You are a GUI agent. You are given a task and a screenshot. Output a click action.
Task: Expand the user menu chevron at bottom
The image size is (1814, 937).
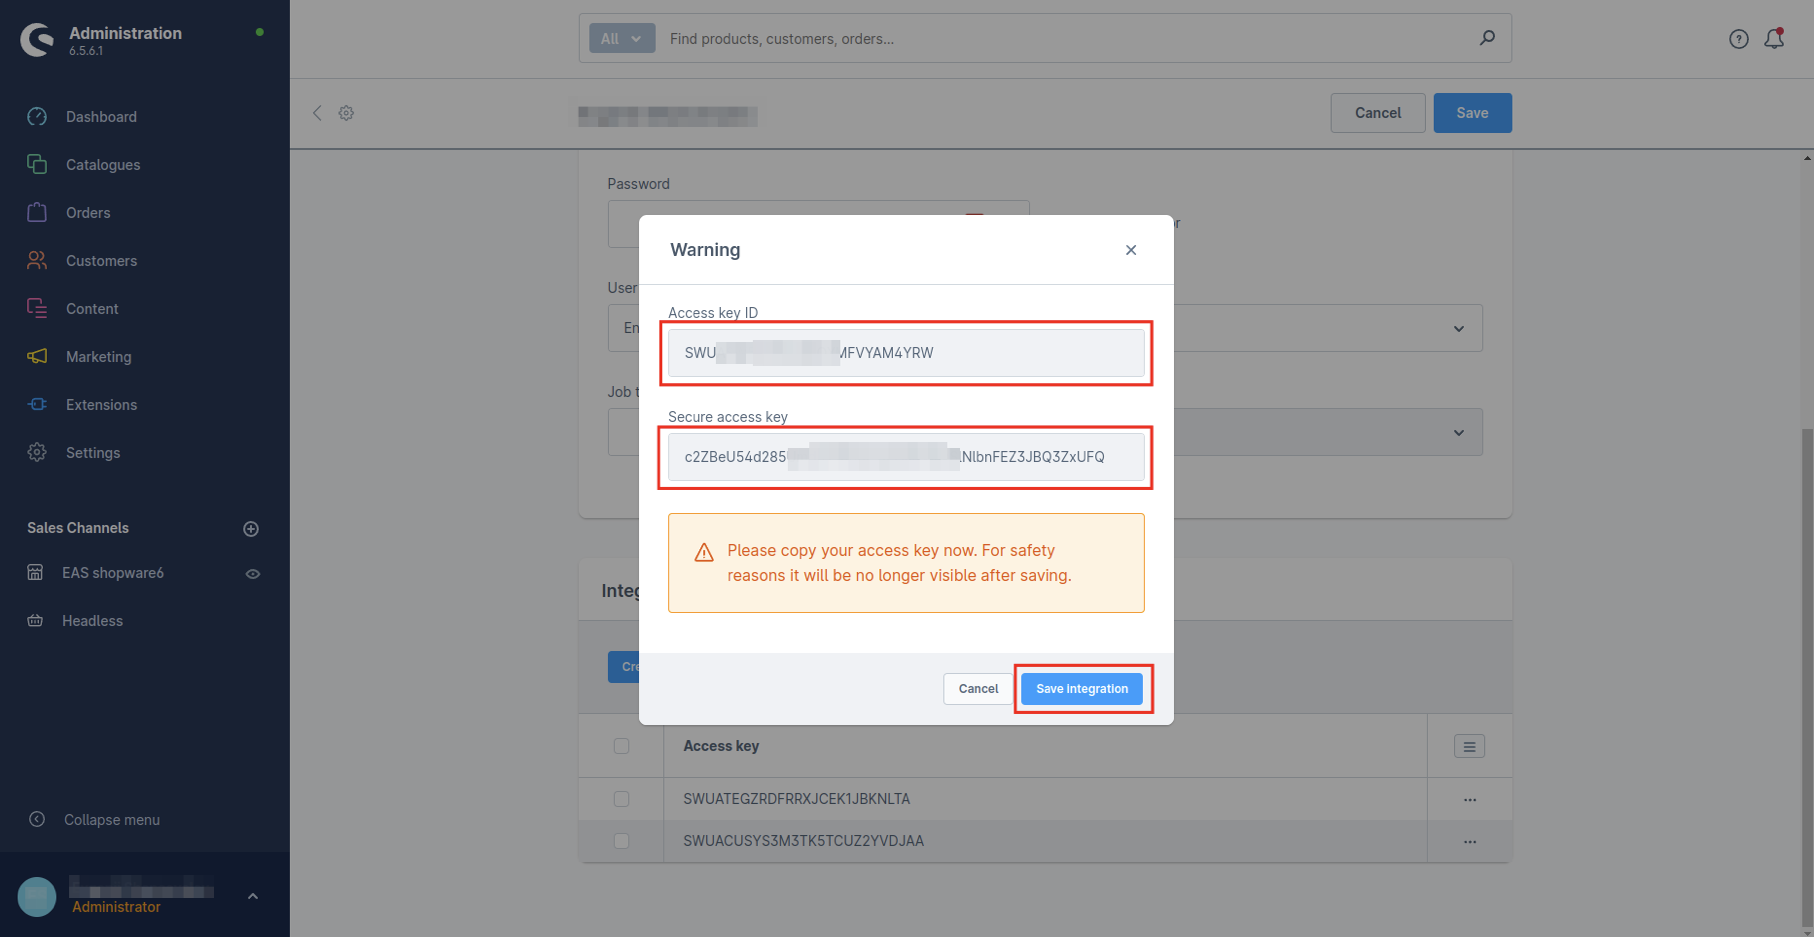coord(253,896)
